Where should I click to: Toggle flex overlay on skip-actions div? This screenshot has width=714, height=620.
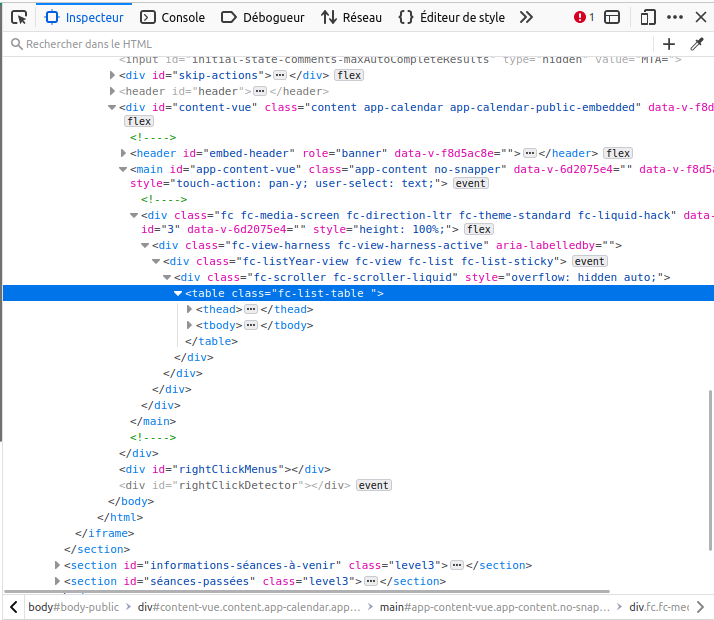(x=348, y=75)
